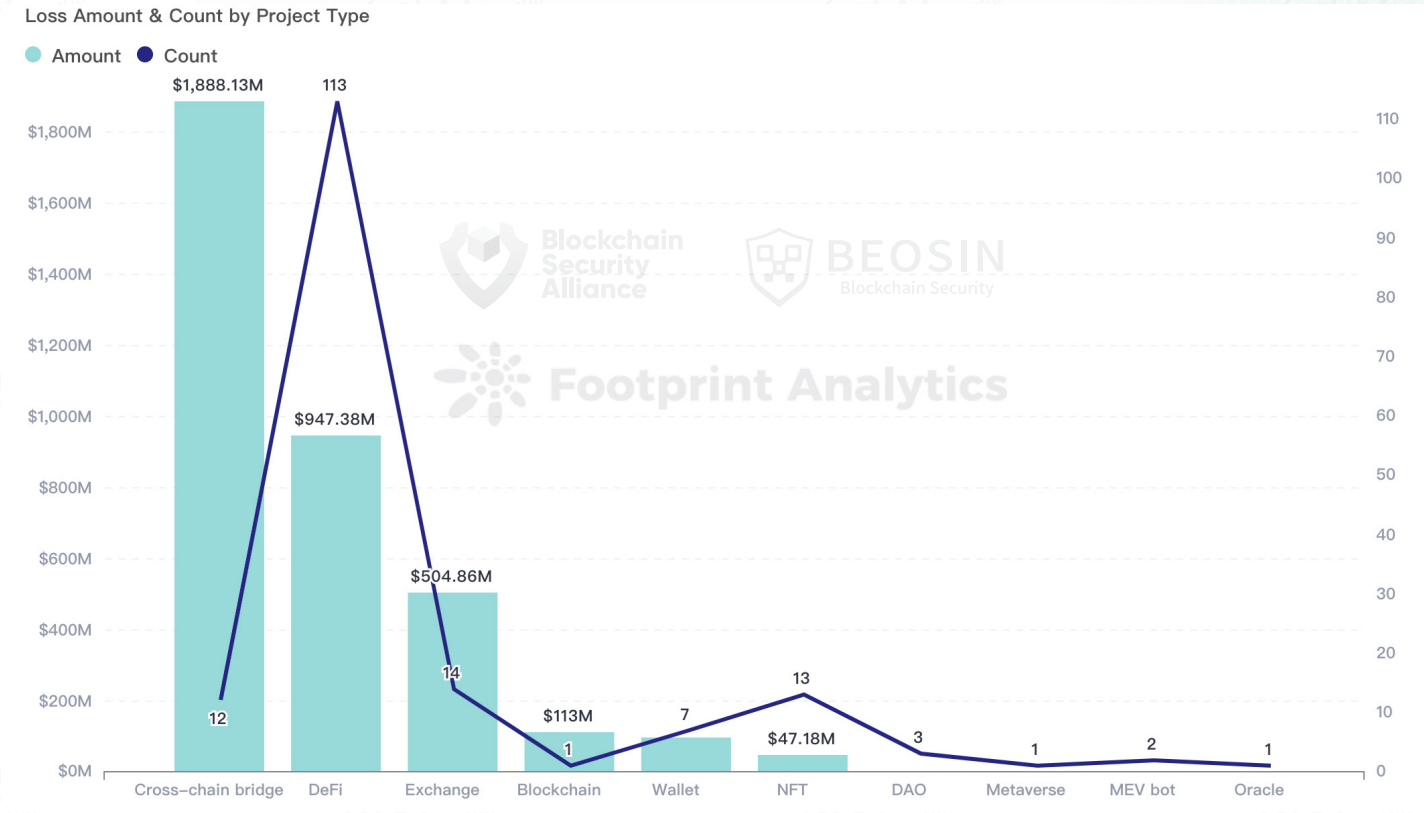The height and width of the screenshot is (813, 1424).
Task: Click the Metaverse axis label
Action: (1025, 789)
